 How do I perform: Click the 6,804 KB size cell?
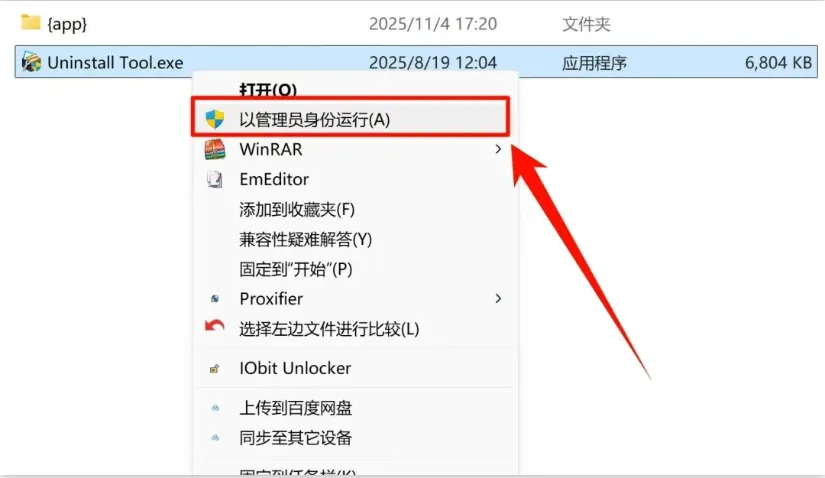pos(778,63)
